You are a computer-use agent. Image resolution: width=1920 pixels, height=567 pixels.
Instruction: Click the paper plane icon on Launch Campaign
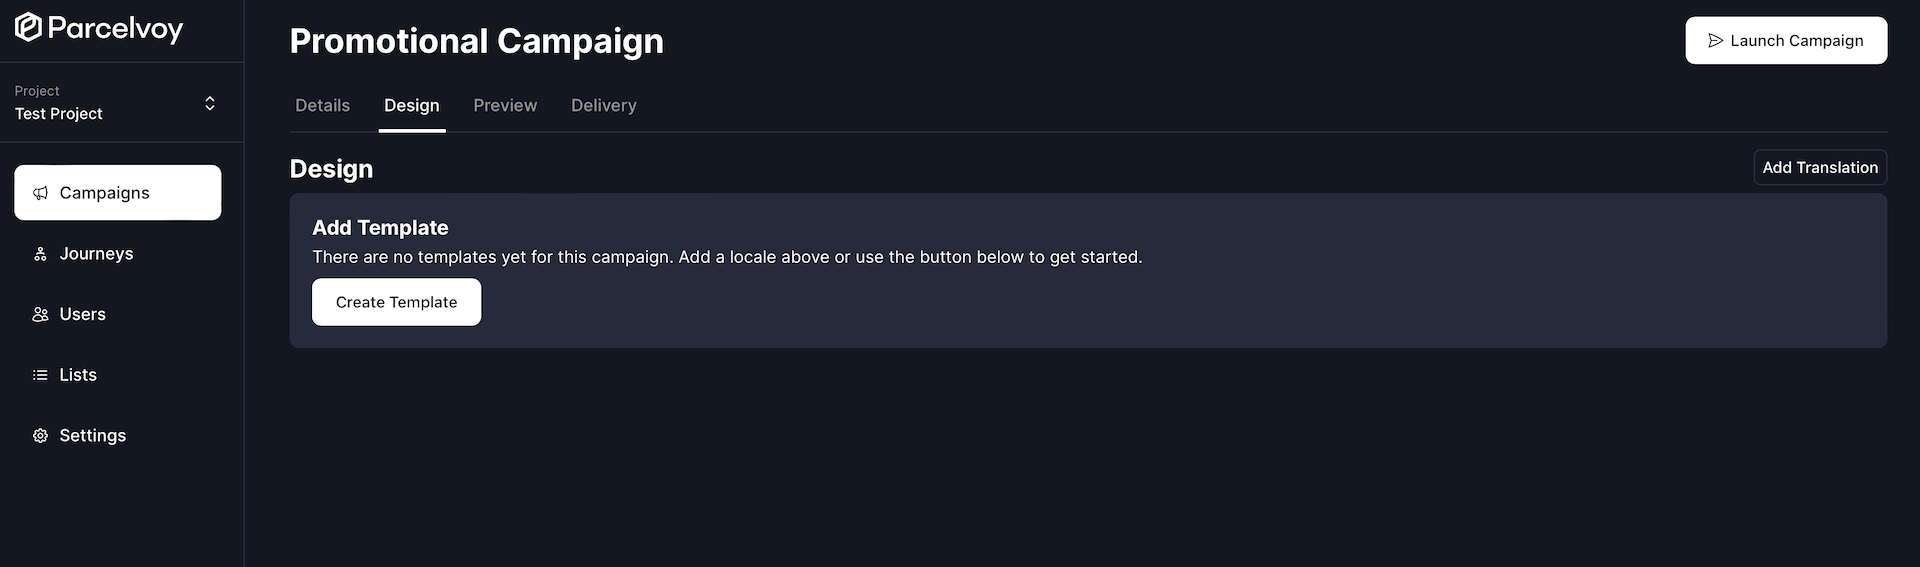pyautogui.click(x=1715, y=41)
